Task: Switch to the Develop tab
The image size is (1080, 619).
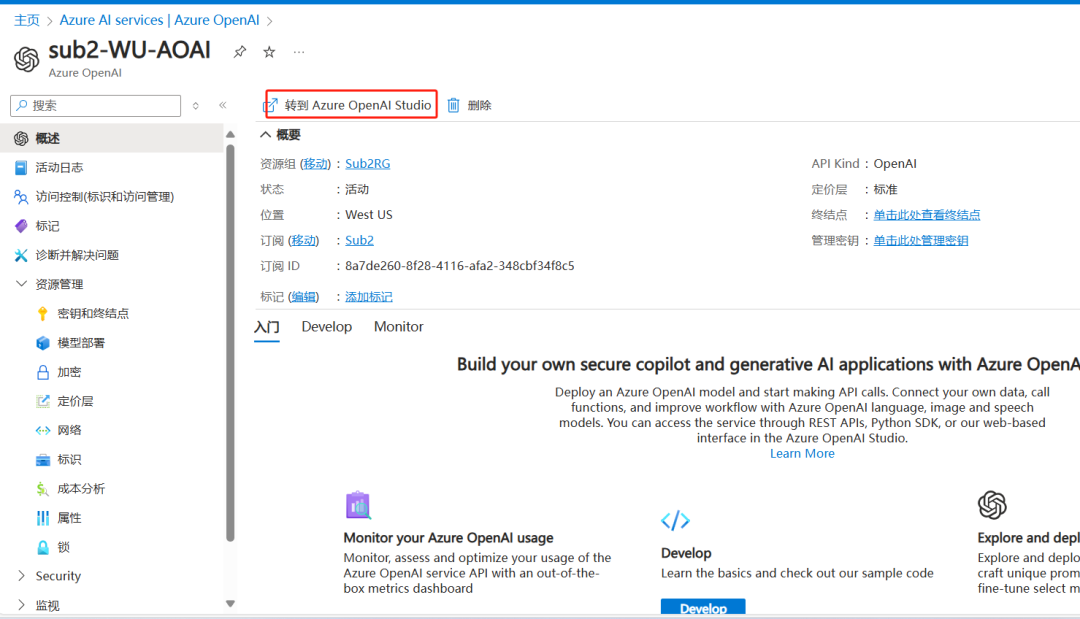Action: pyautogui.click(x=326, y=327)
